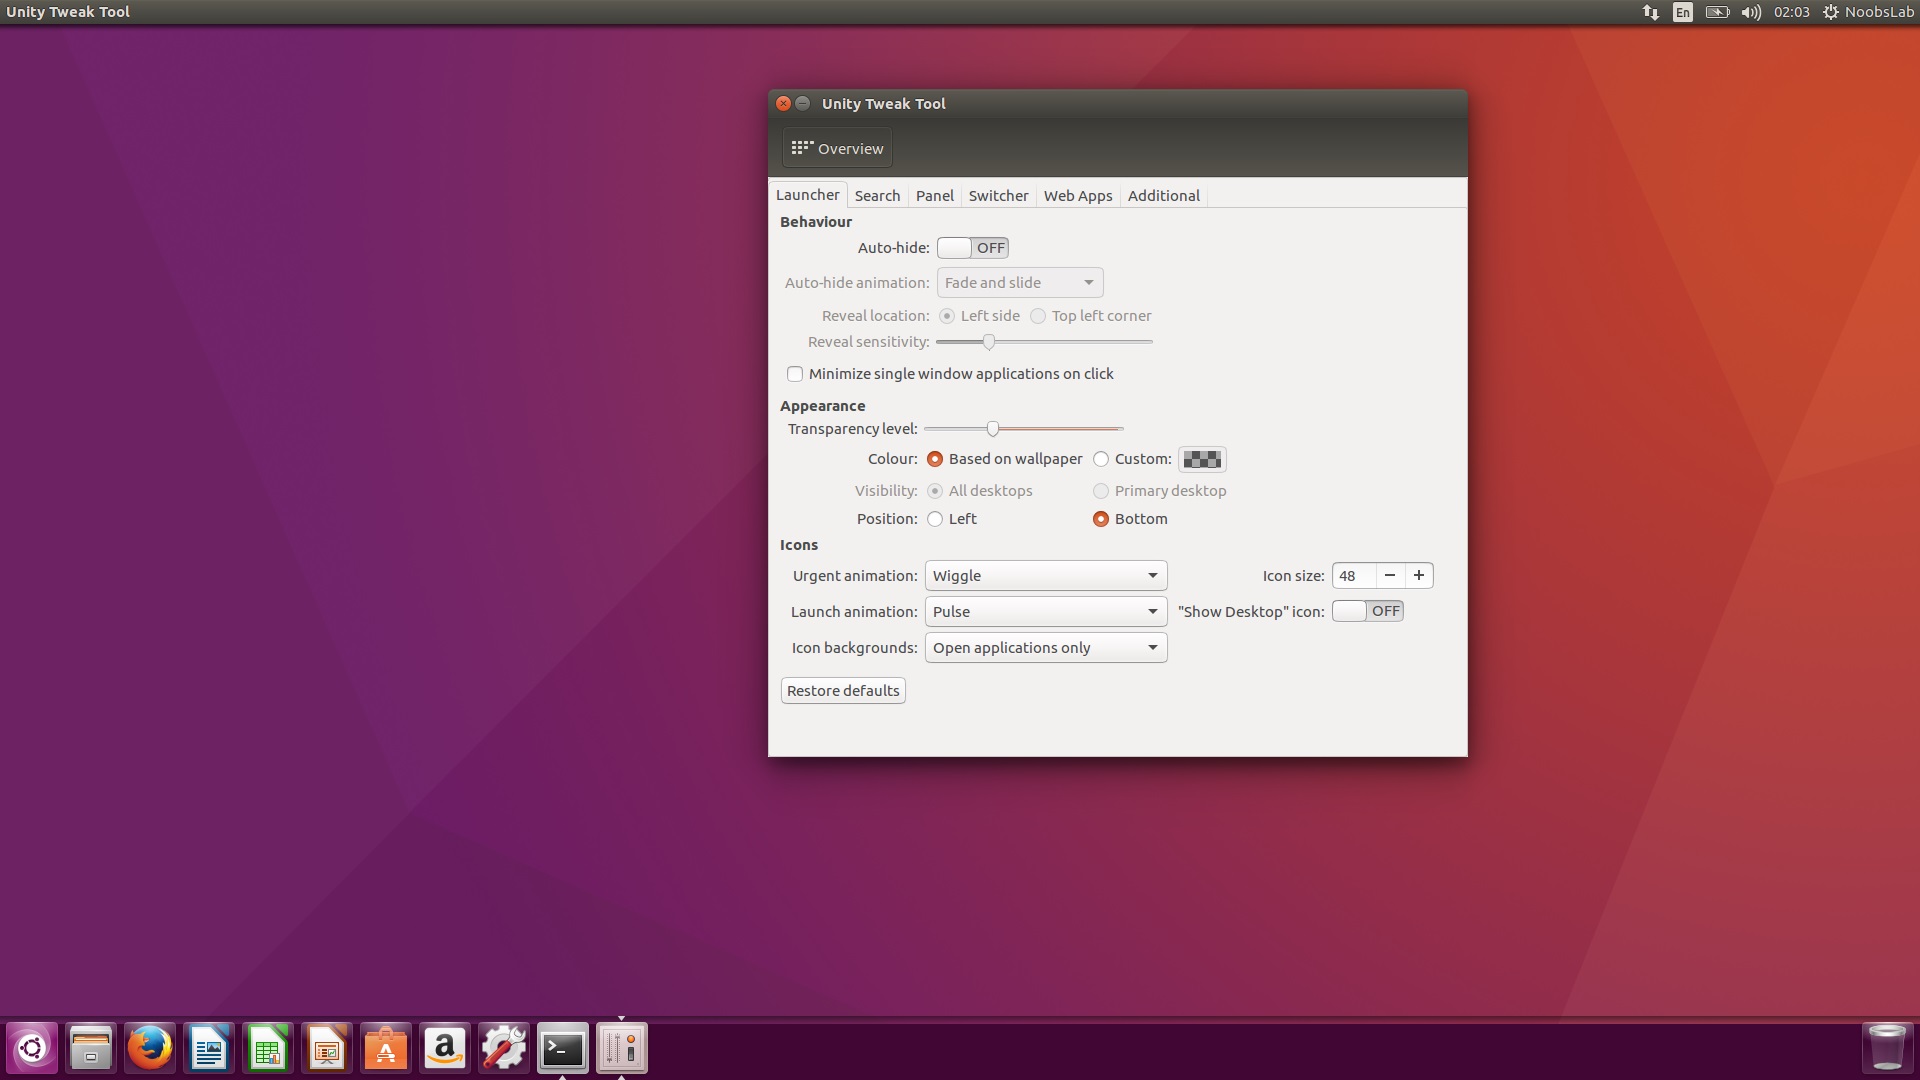1920x1080 pixels.
Task: Close the Unity Tweak Tool window
Action: tap(784, 104)
